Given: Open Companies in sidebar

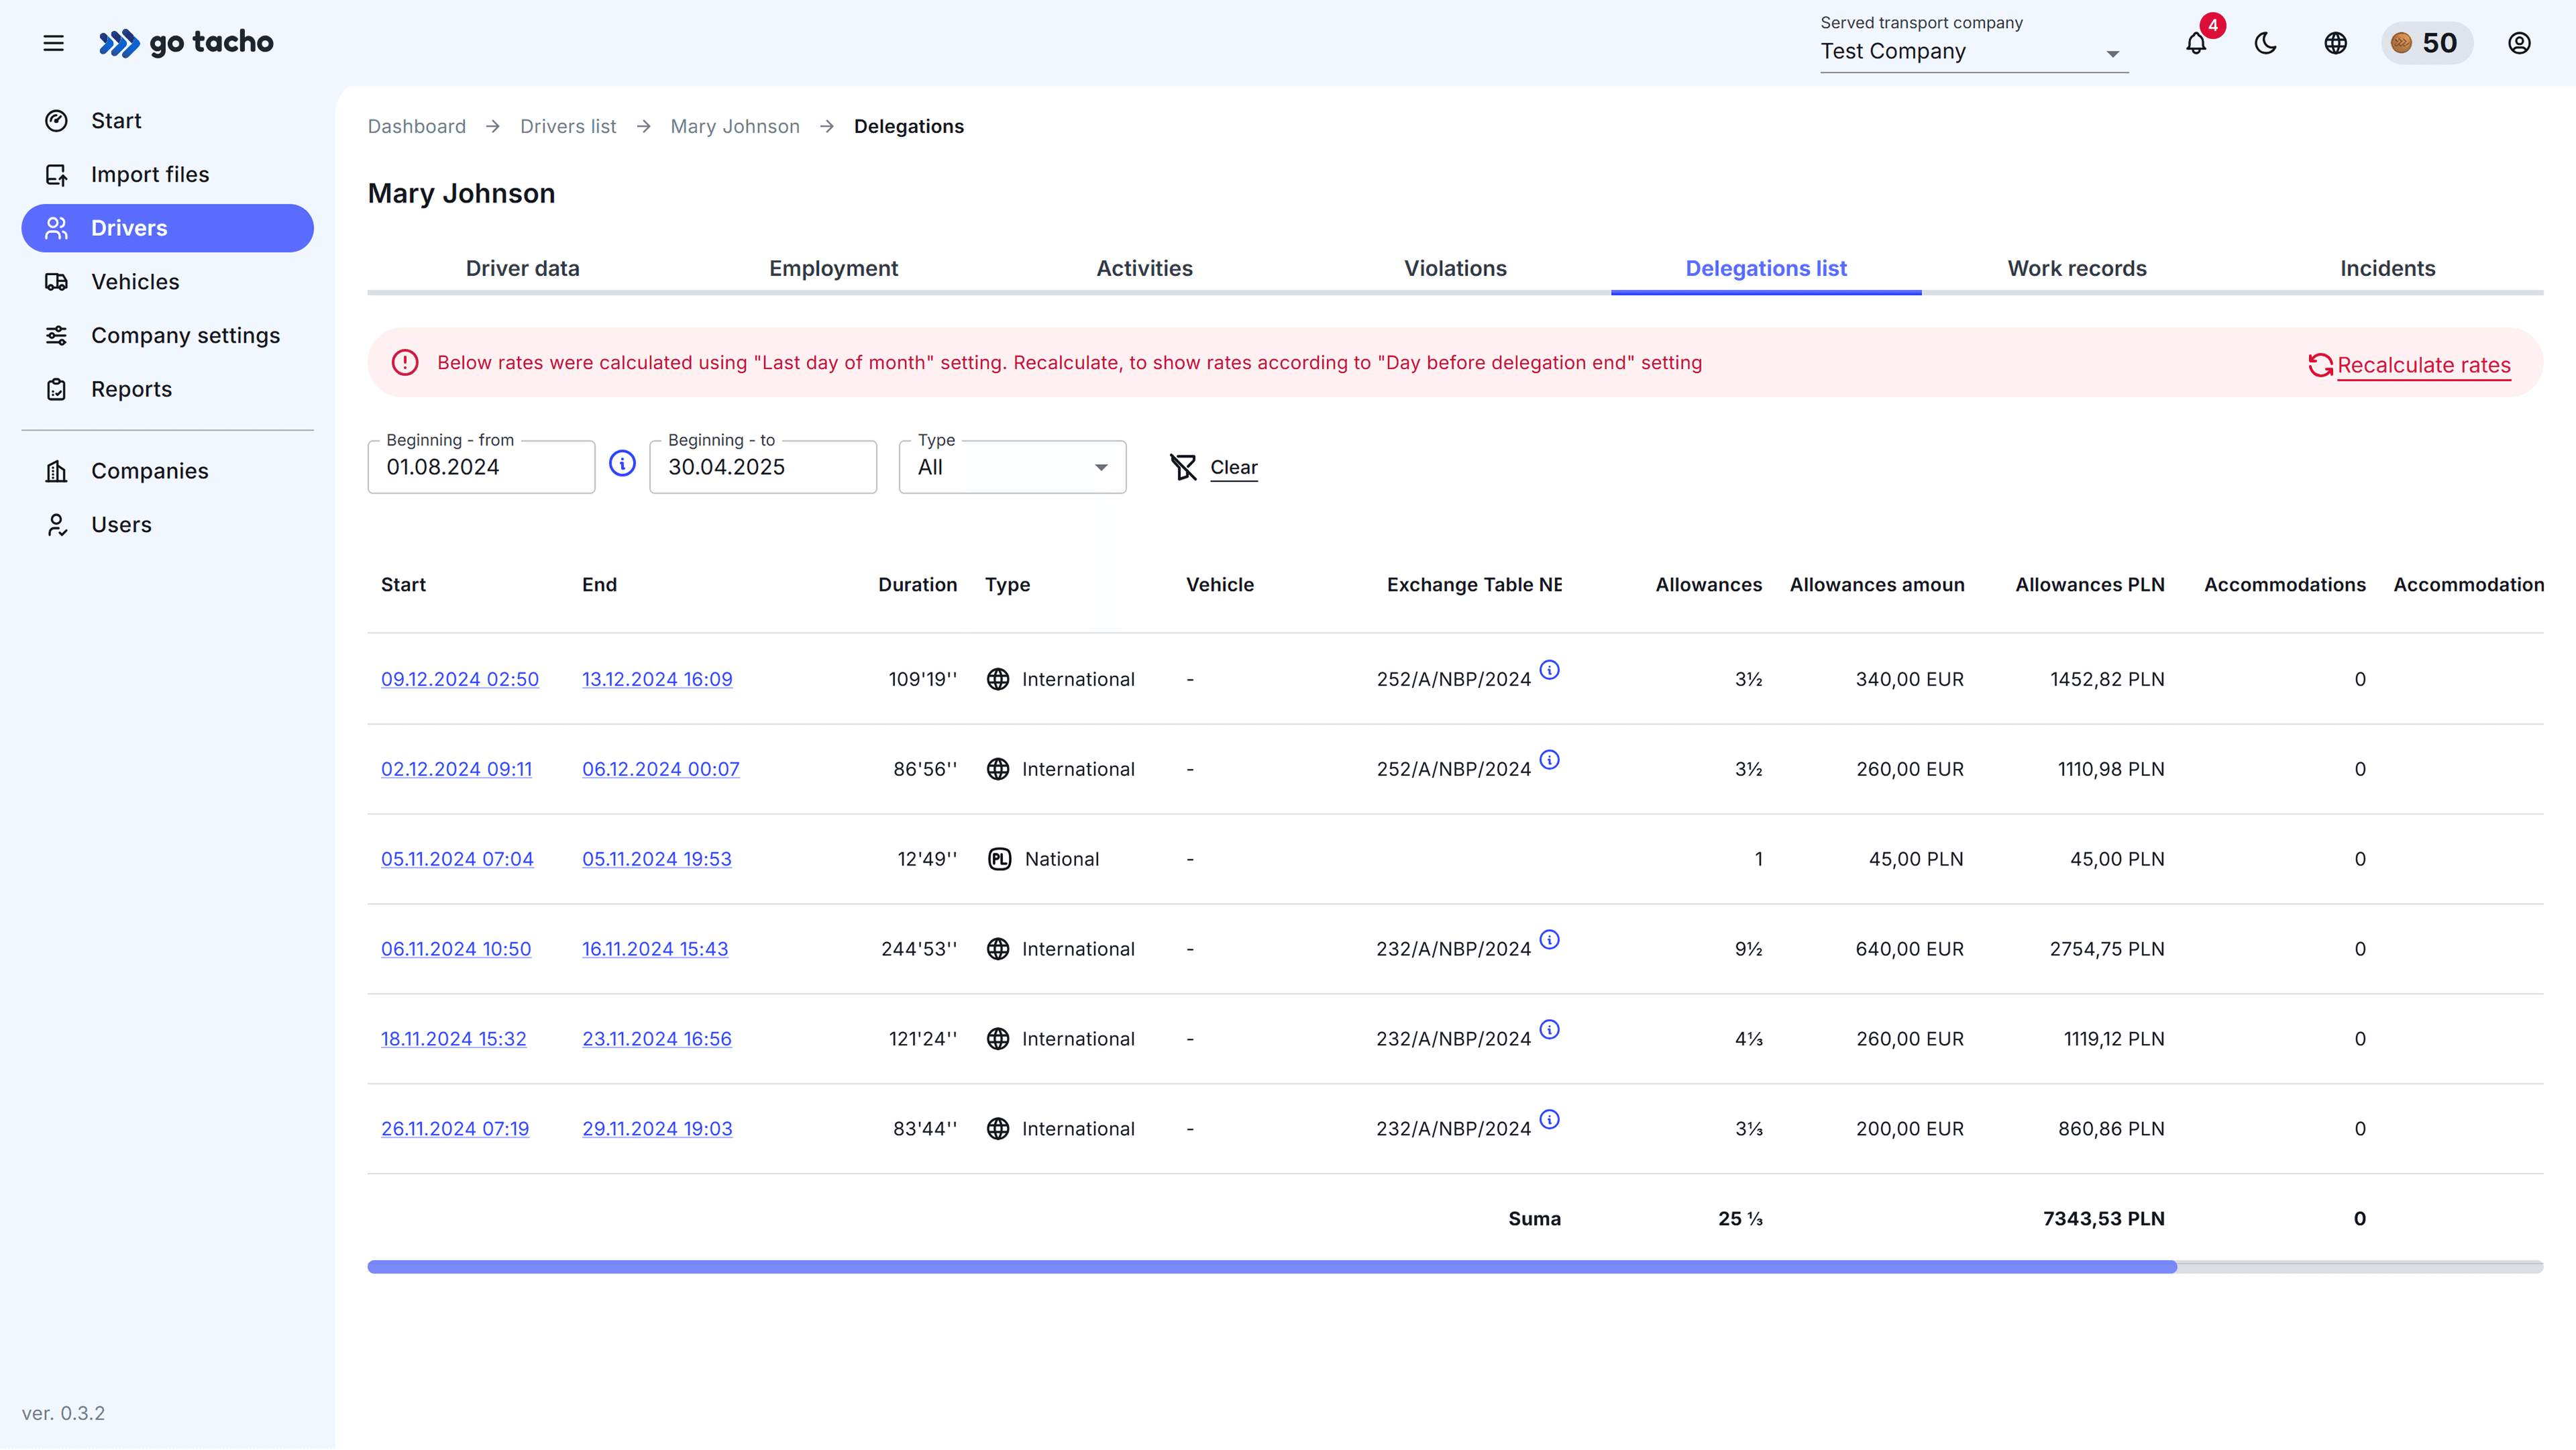Looking at the screenshot, I should [168, 471].
